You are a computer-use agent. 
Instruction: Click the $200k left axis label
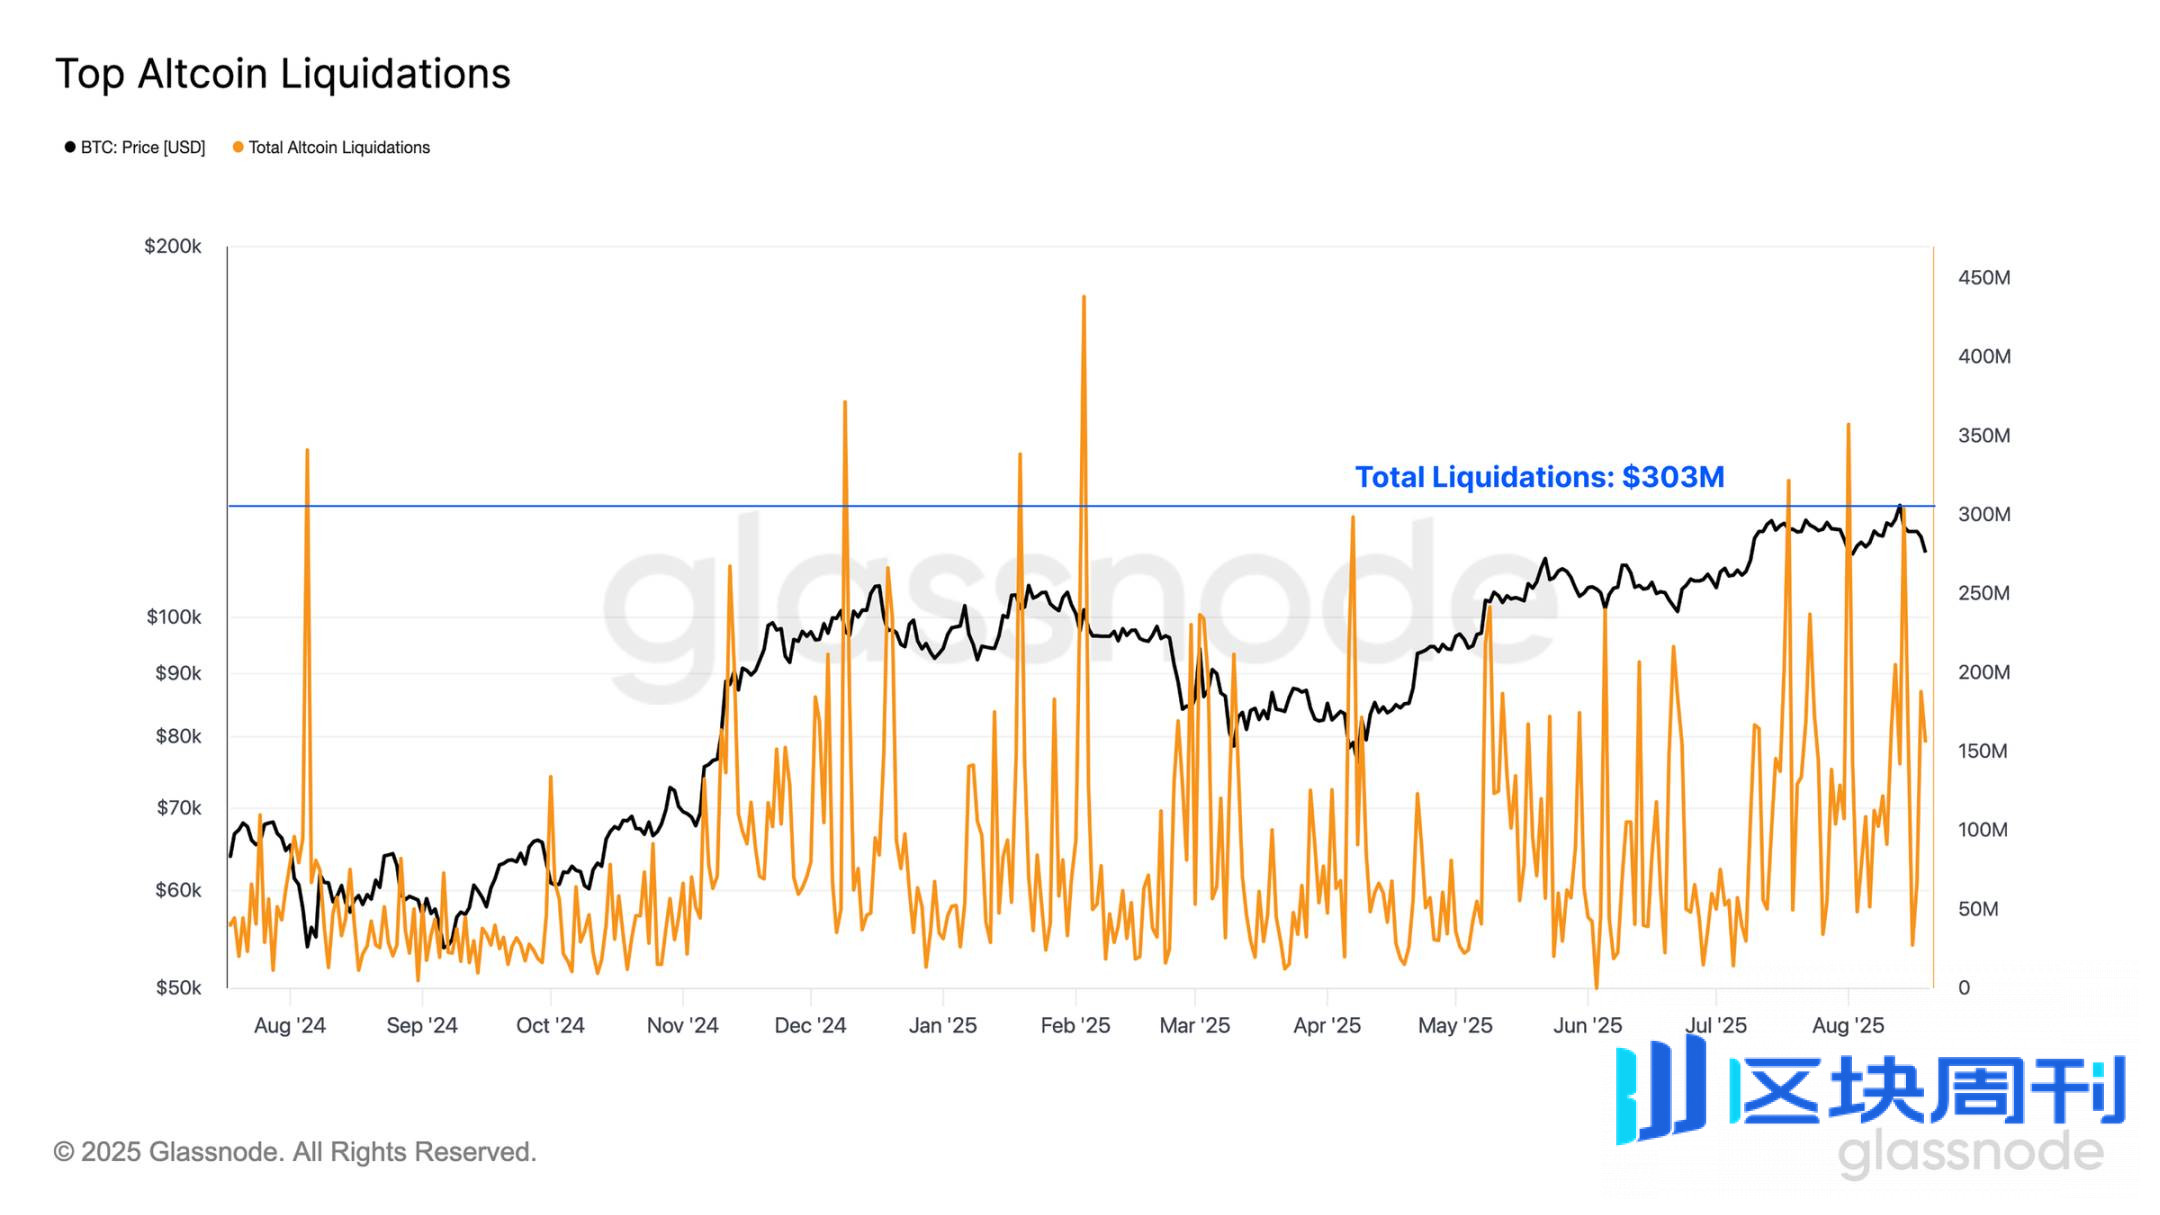(173, 246)
